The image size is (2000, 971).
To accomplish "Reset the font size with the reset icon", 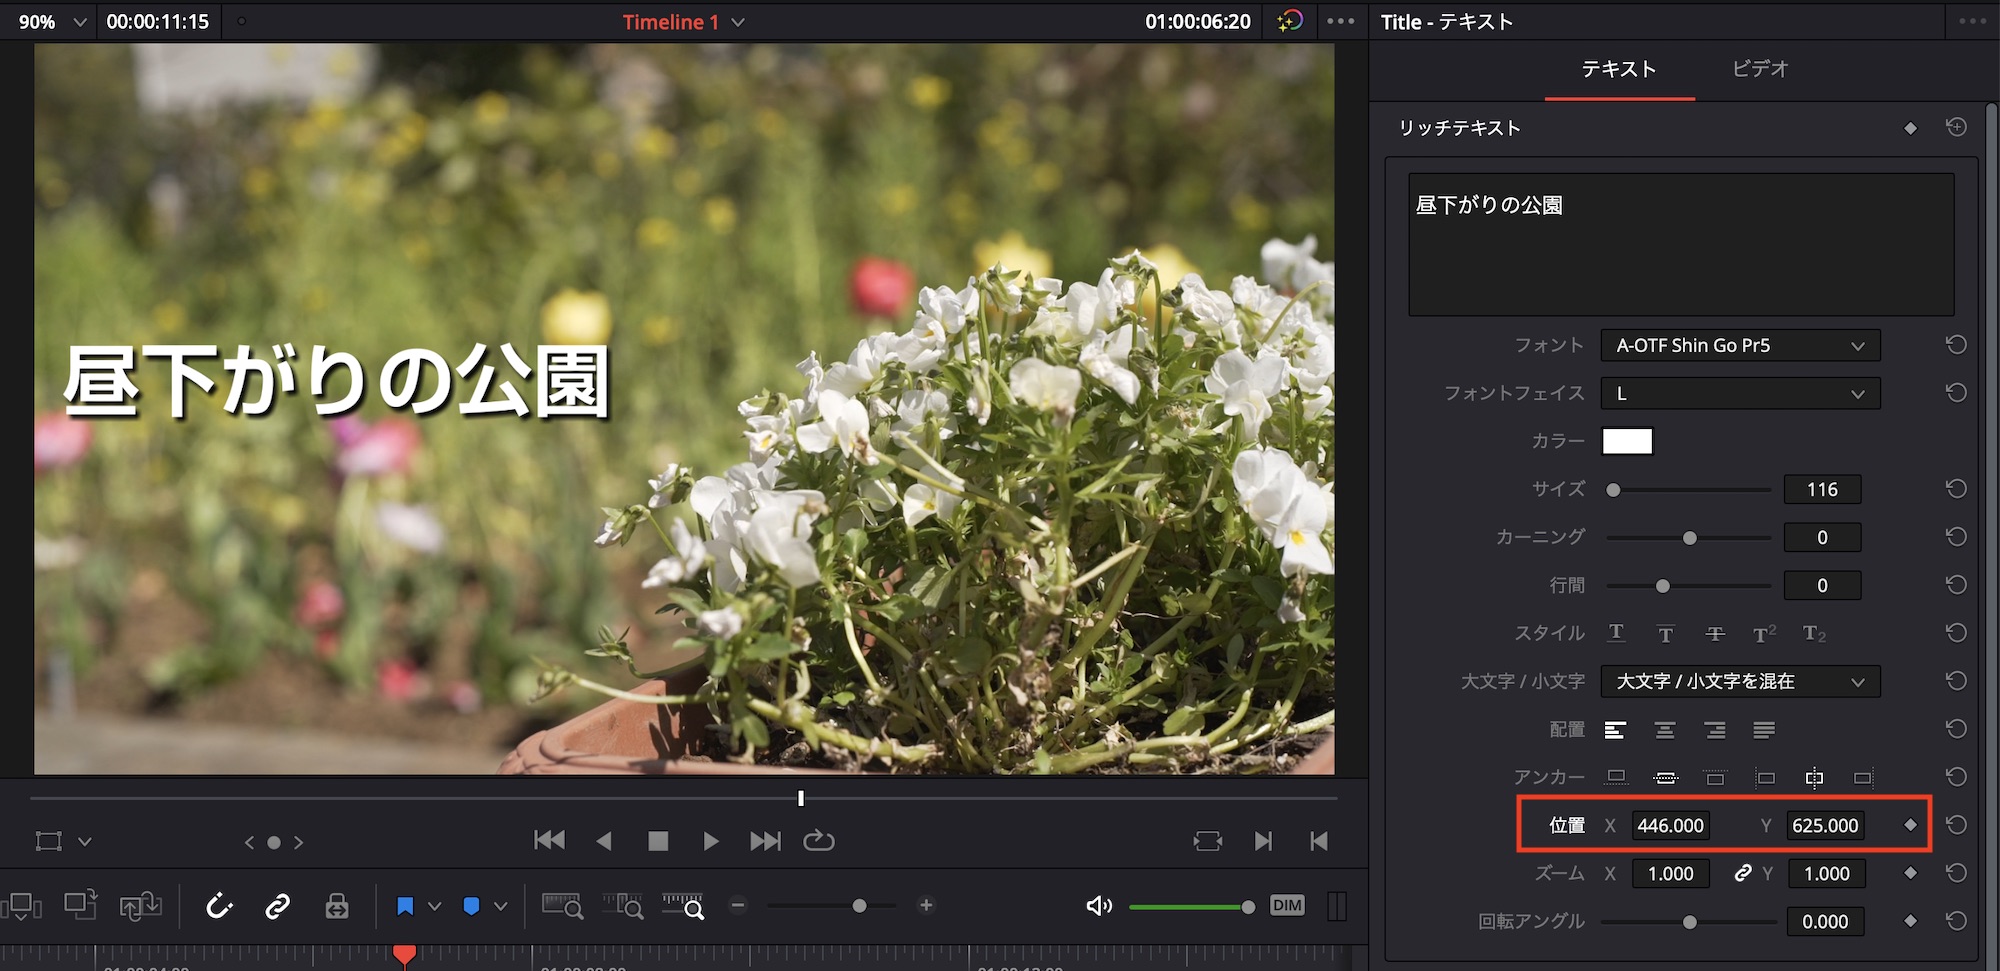I will click(1956, 489).
